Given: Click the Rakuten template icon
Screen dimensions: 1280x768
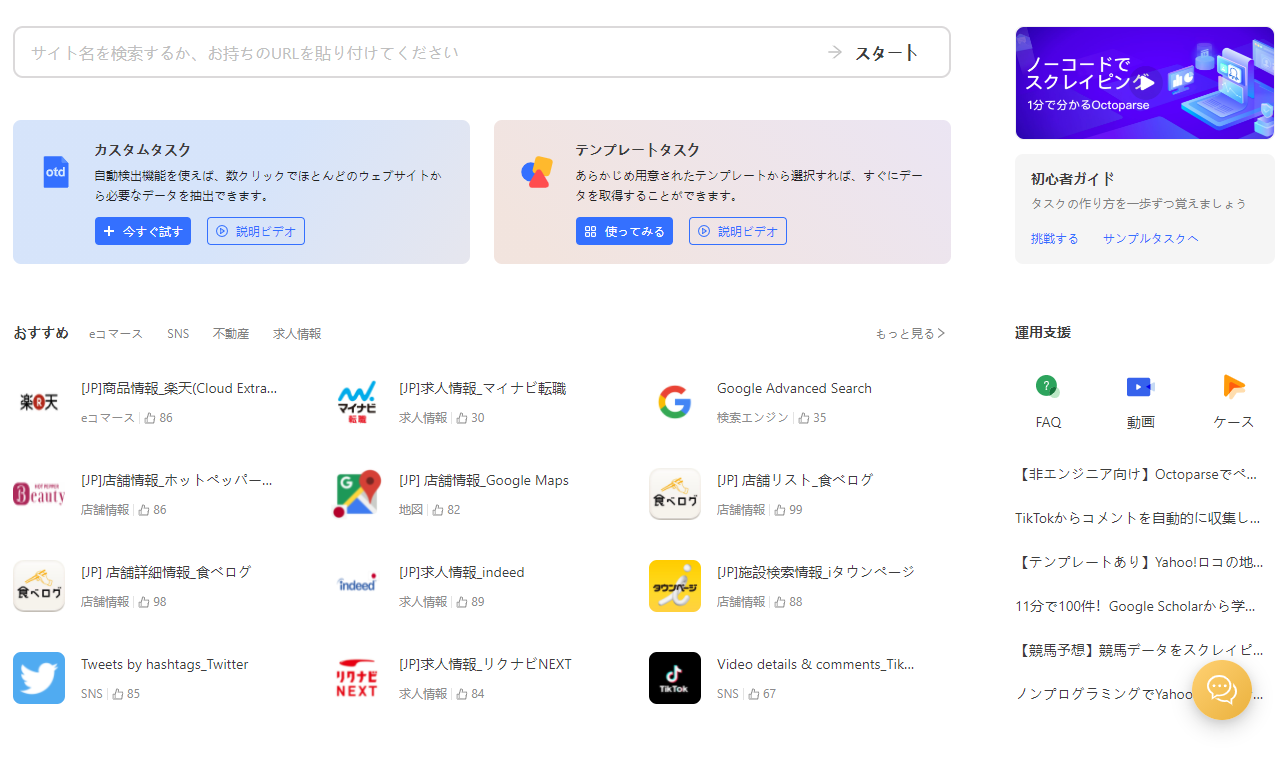Looking at the screenshot, I should click(39, 402).
